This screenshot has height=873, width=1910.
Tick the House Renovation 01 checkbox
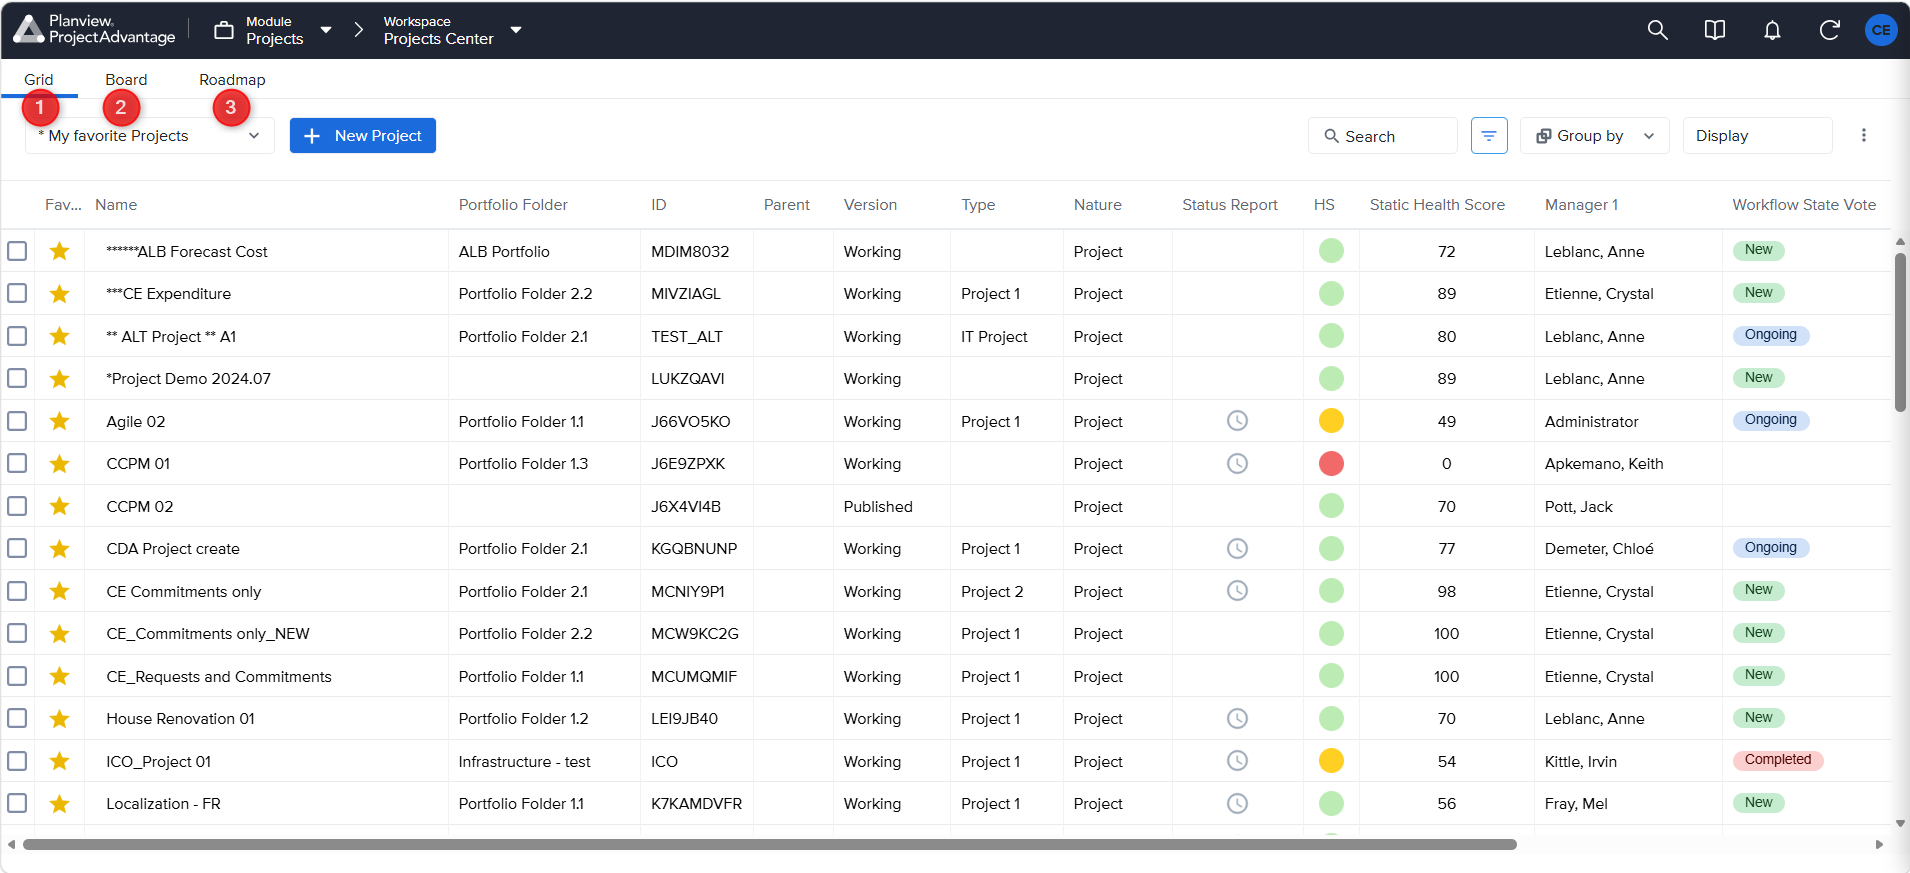(x=17, y=719)
